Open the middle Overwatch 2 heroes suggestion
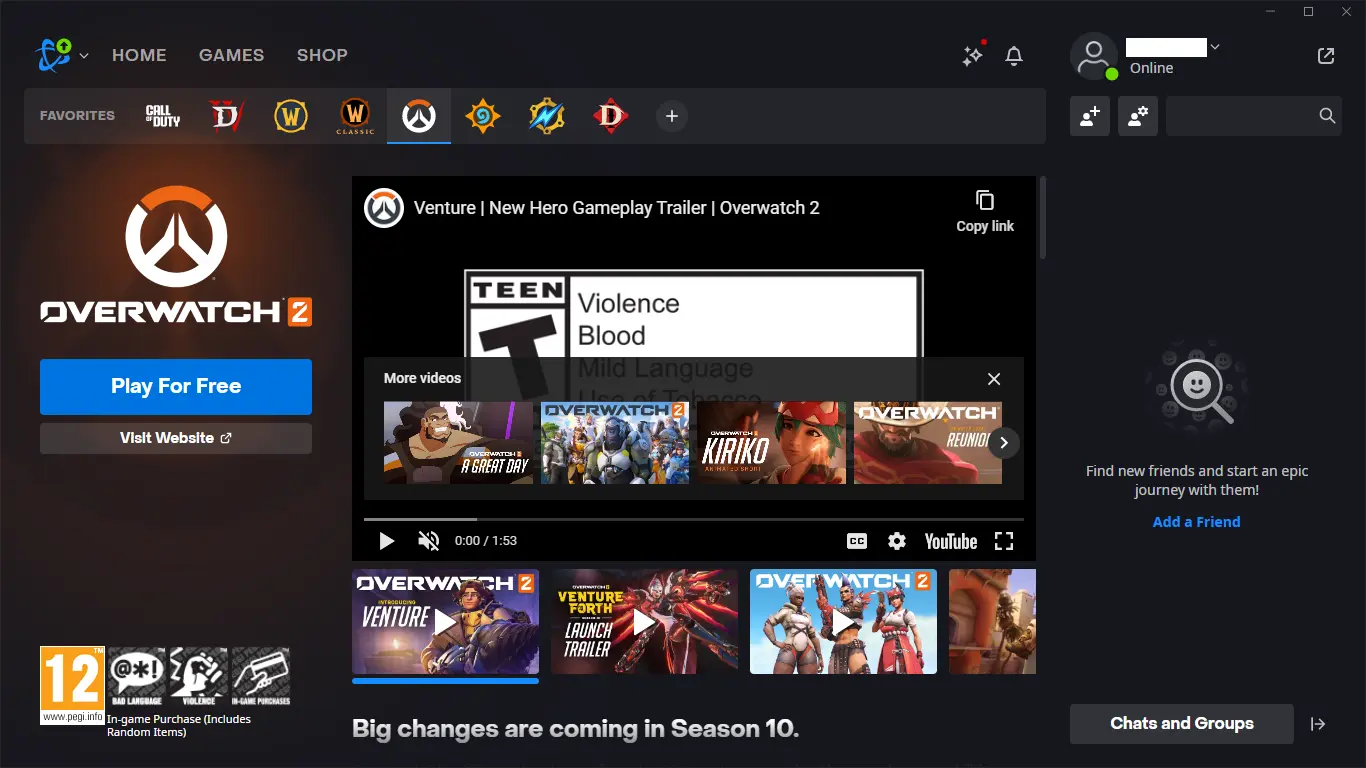Image resolution: width=1366 pixels, height=768 pixels. click(x=615, y=443)
